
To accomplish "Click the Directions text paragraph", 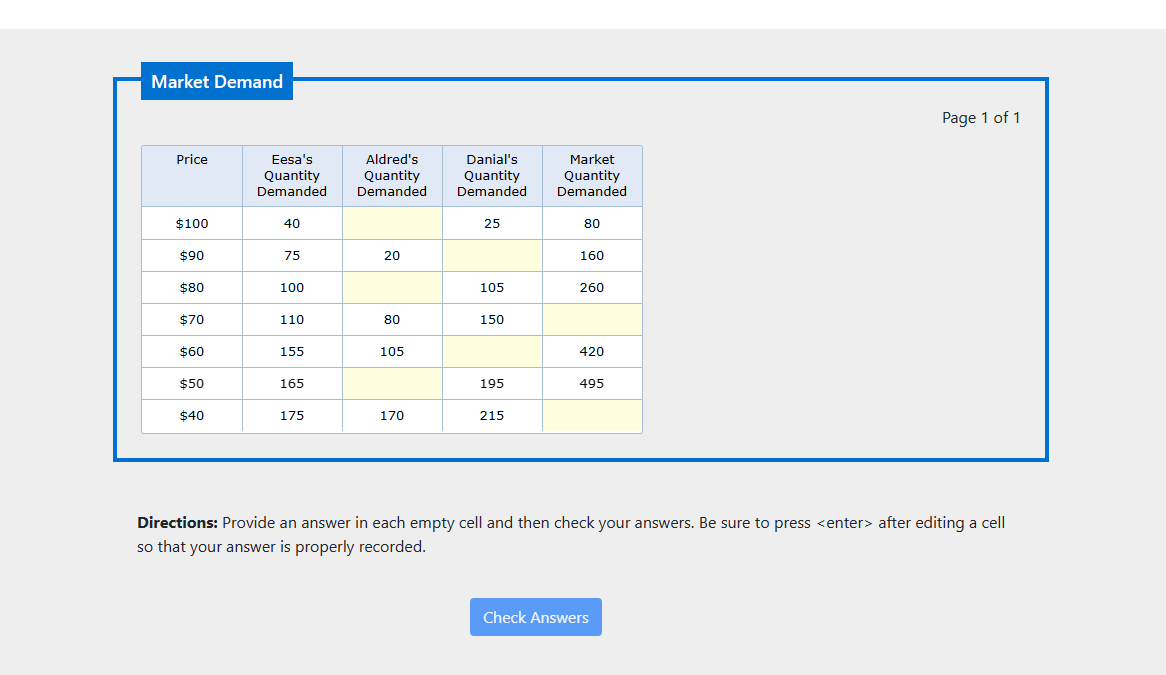I will coord(573,534).
